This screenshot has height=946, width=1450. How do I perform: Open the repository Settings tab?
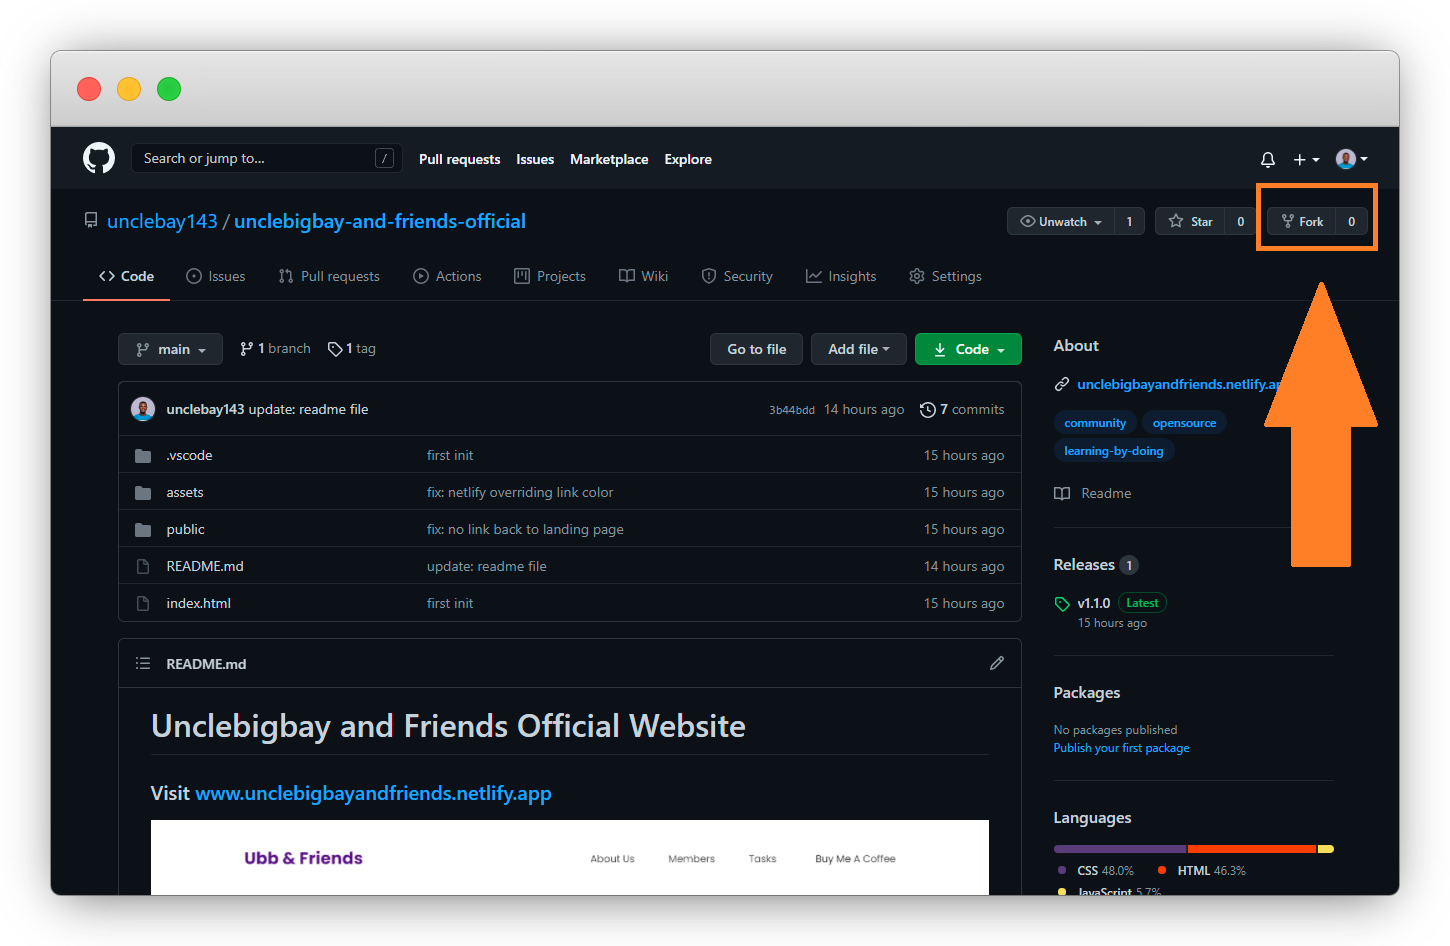[945, 276]
